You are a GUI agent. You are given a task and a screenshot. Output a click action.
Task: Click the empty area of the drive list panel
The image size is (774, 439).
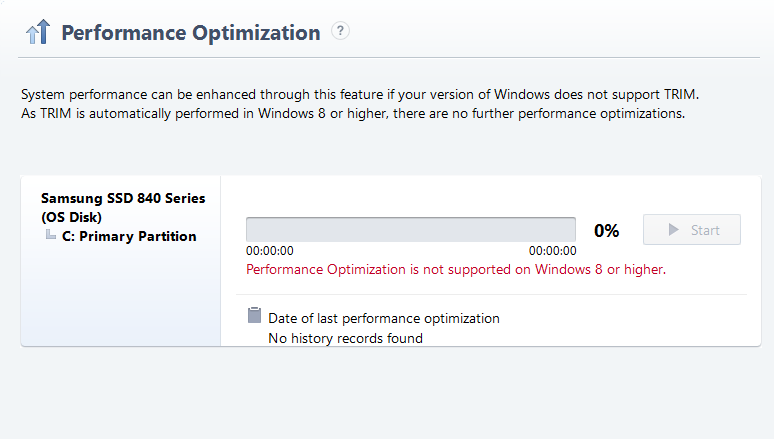pyautogui.click(x=120, y=300)
